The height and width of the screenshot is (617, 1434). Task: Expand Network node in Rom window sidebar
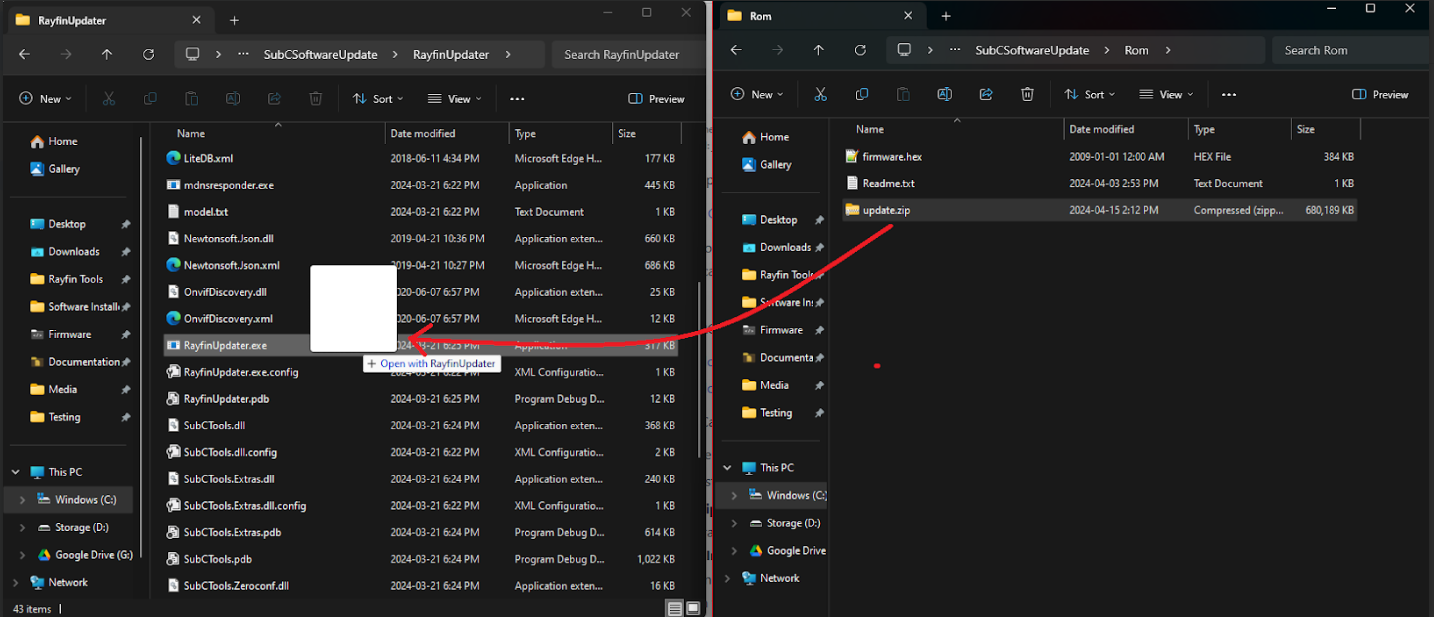[x=727, y=578]
